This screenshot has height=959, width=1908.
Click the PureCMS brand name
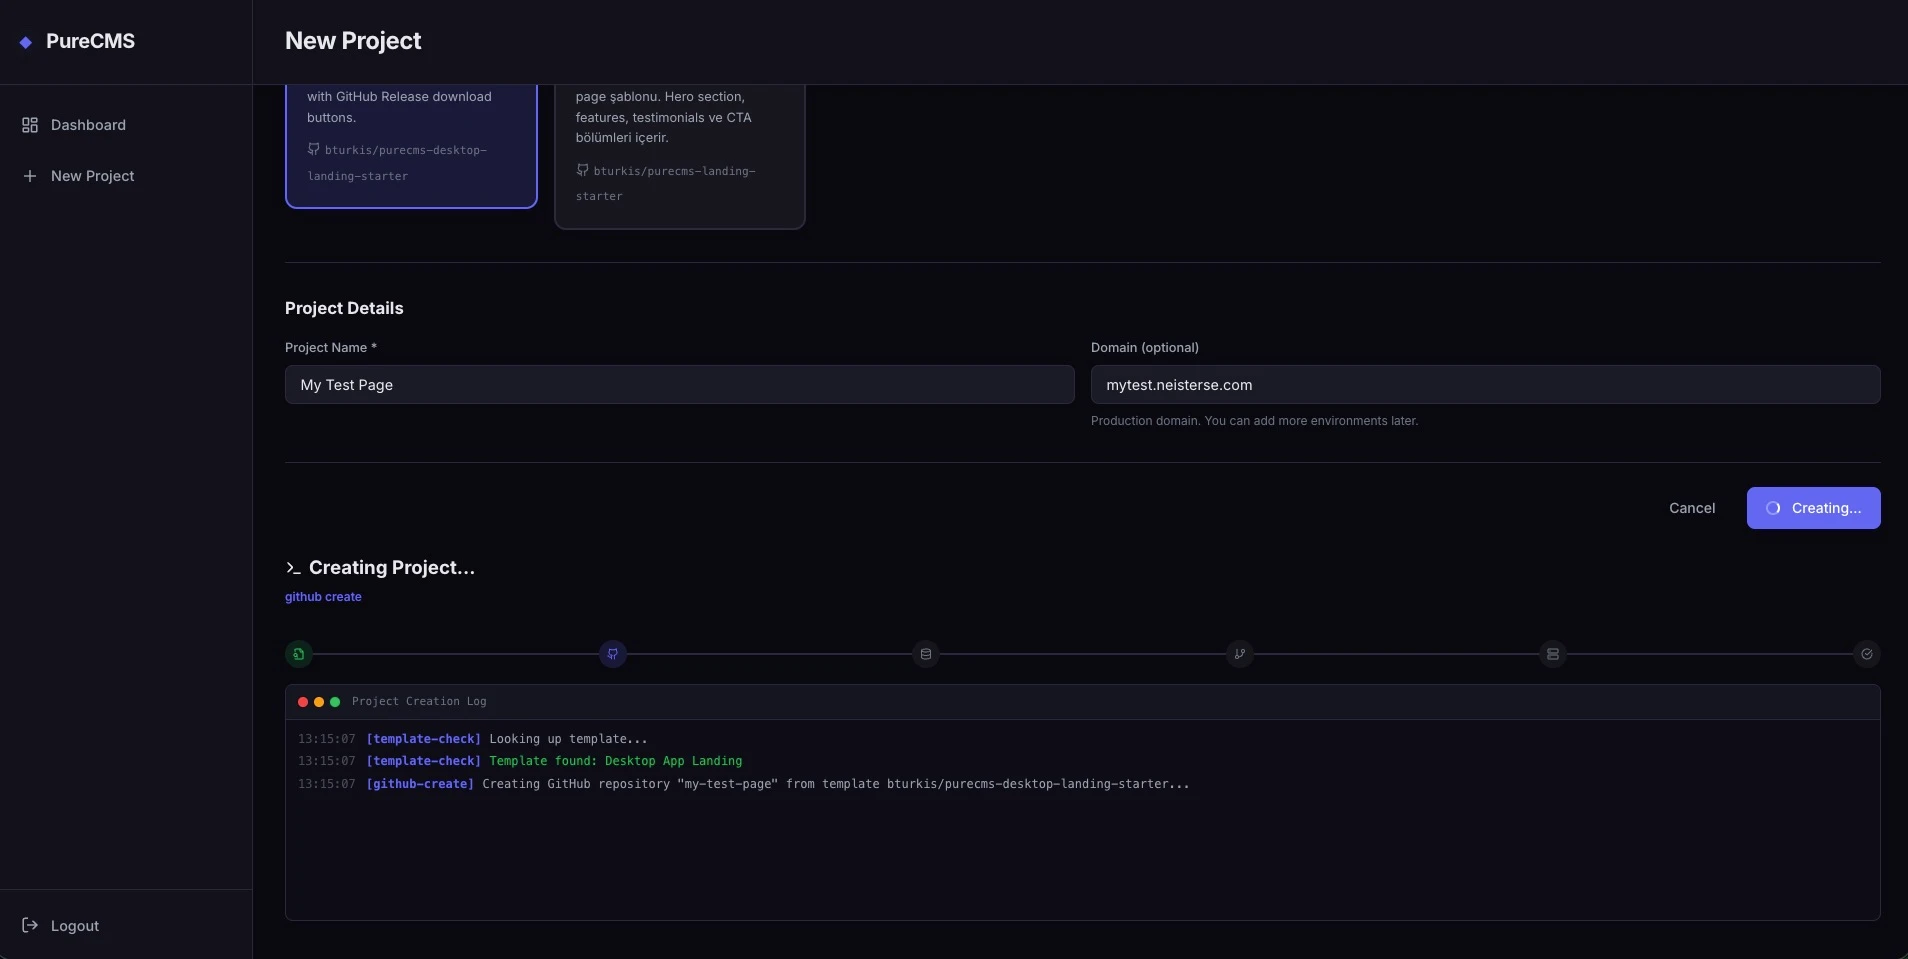pyautogui.click(x=90, y=41)
